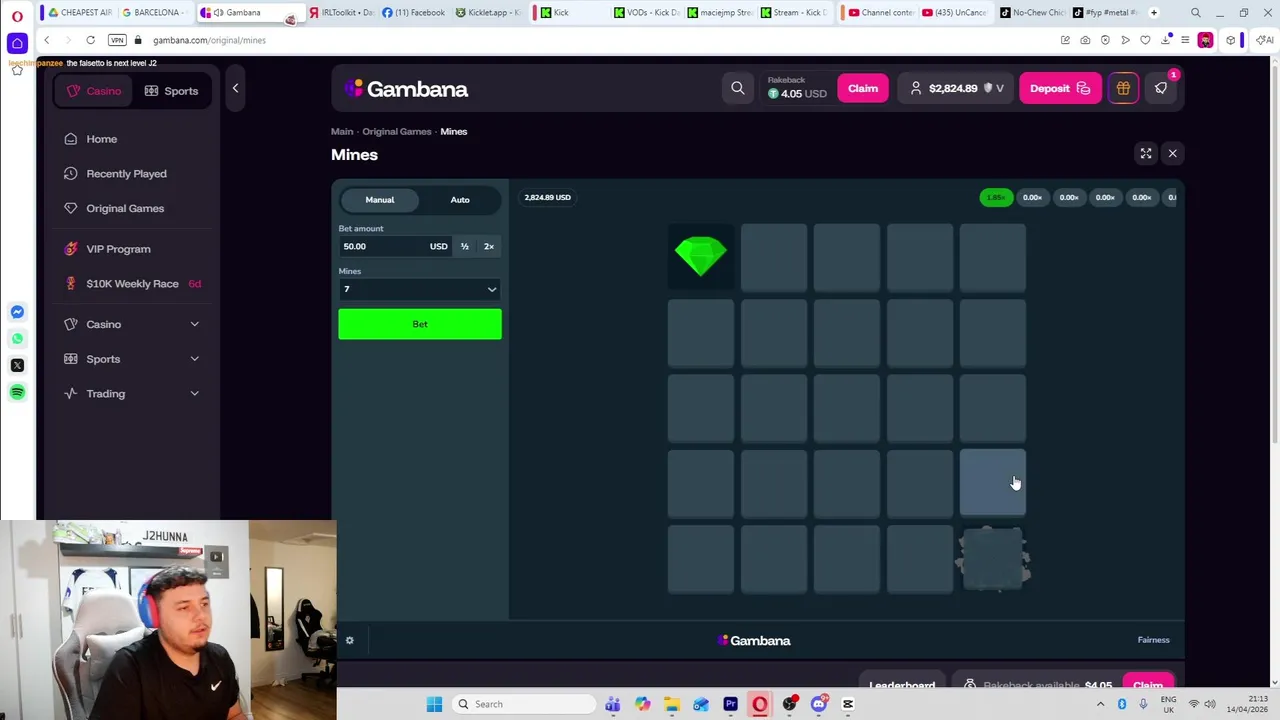Viewport: 1280px width, 720px height.
Task: Open Opera's Messenger sidebar icon
Action: coord(17,312)
